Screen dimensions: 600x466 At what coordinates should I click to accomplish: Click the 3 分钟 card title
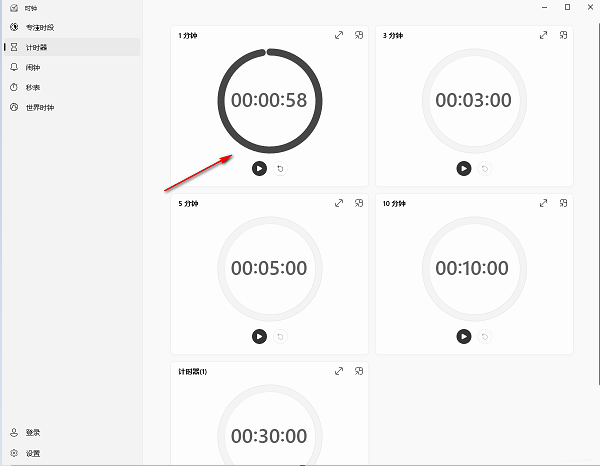[393, 36]
